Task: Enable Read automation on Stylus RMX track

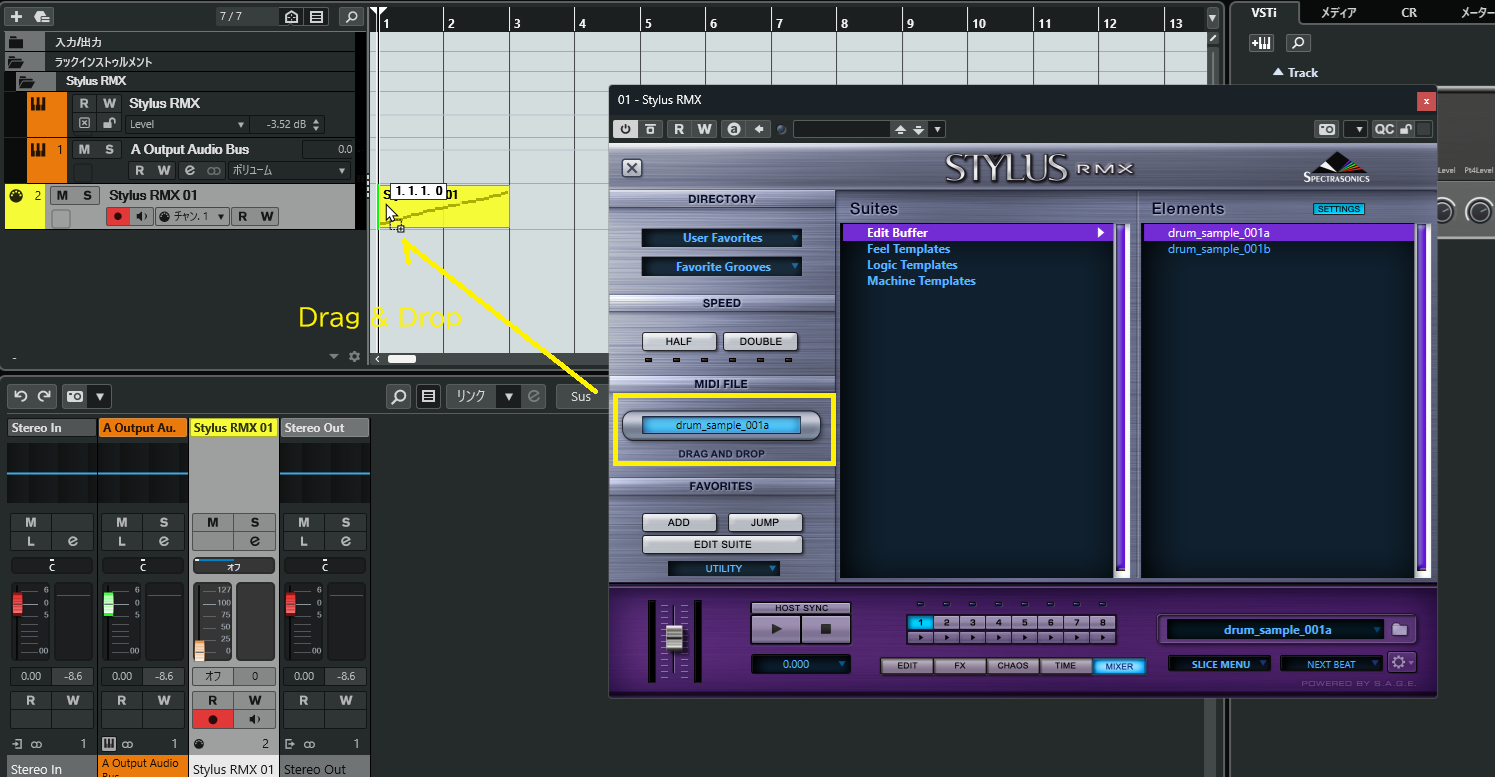Action: point(84,103)
